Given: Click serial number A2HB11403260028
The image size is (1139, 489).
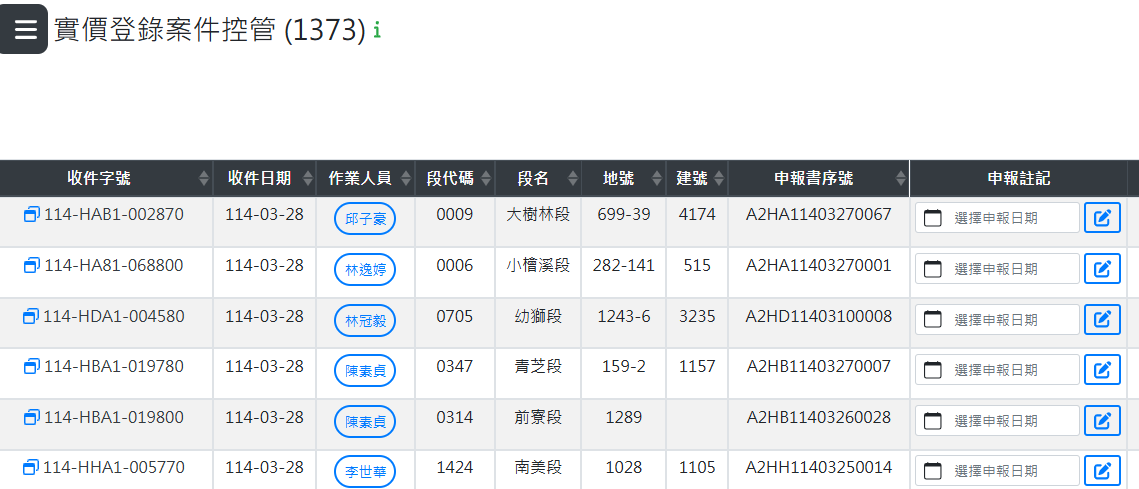Looking at the screenshot, I should 818,417.
